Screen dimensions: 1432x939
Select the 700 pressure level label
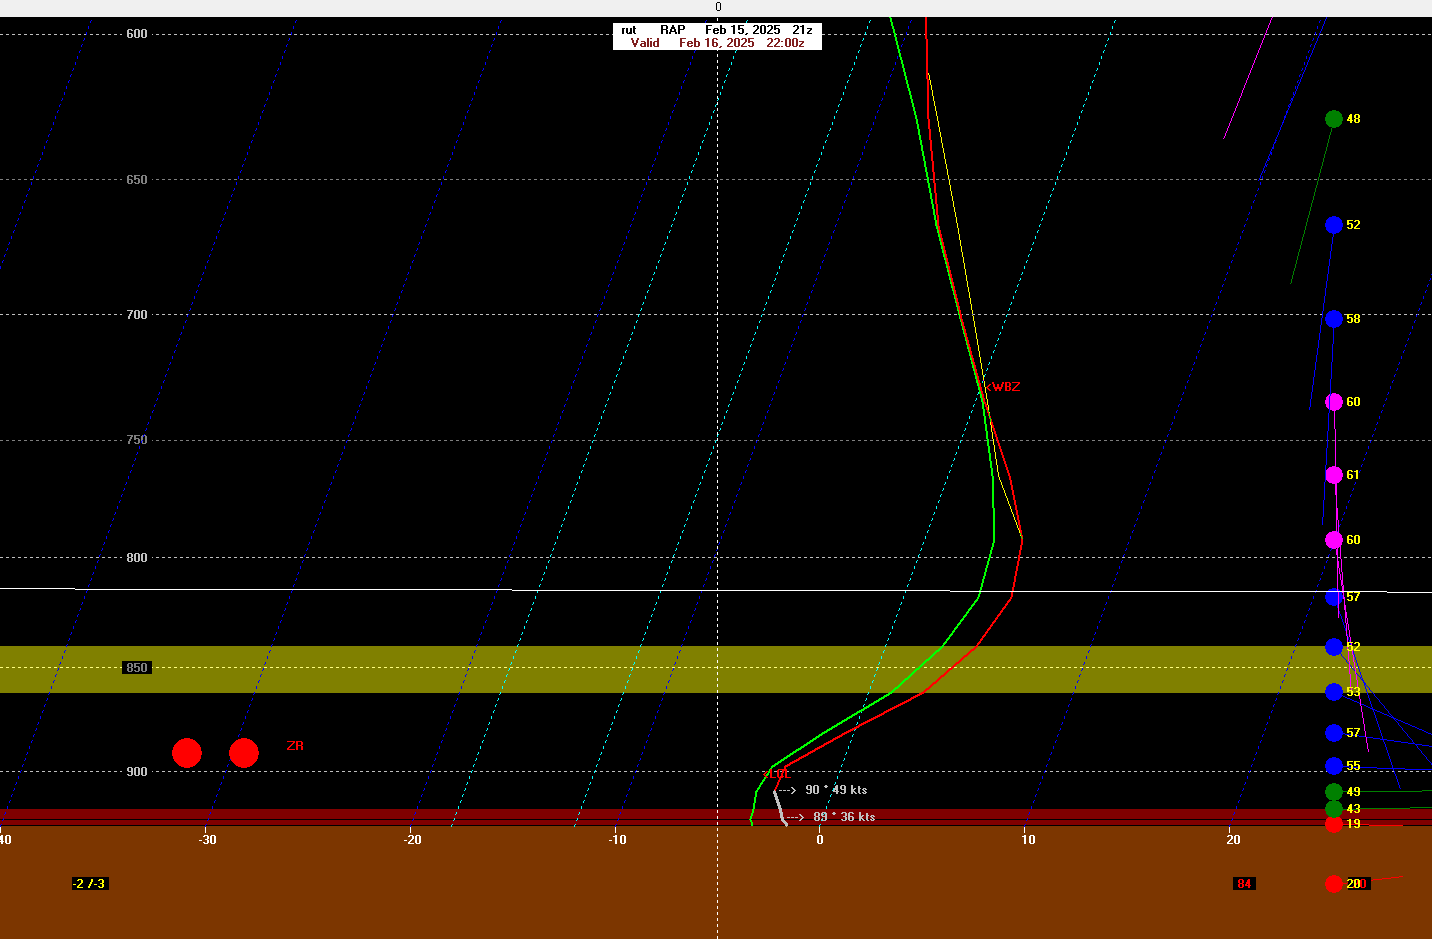click(x=137, y=315)
